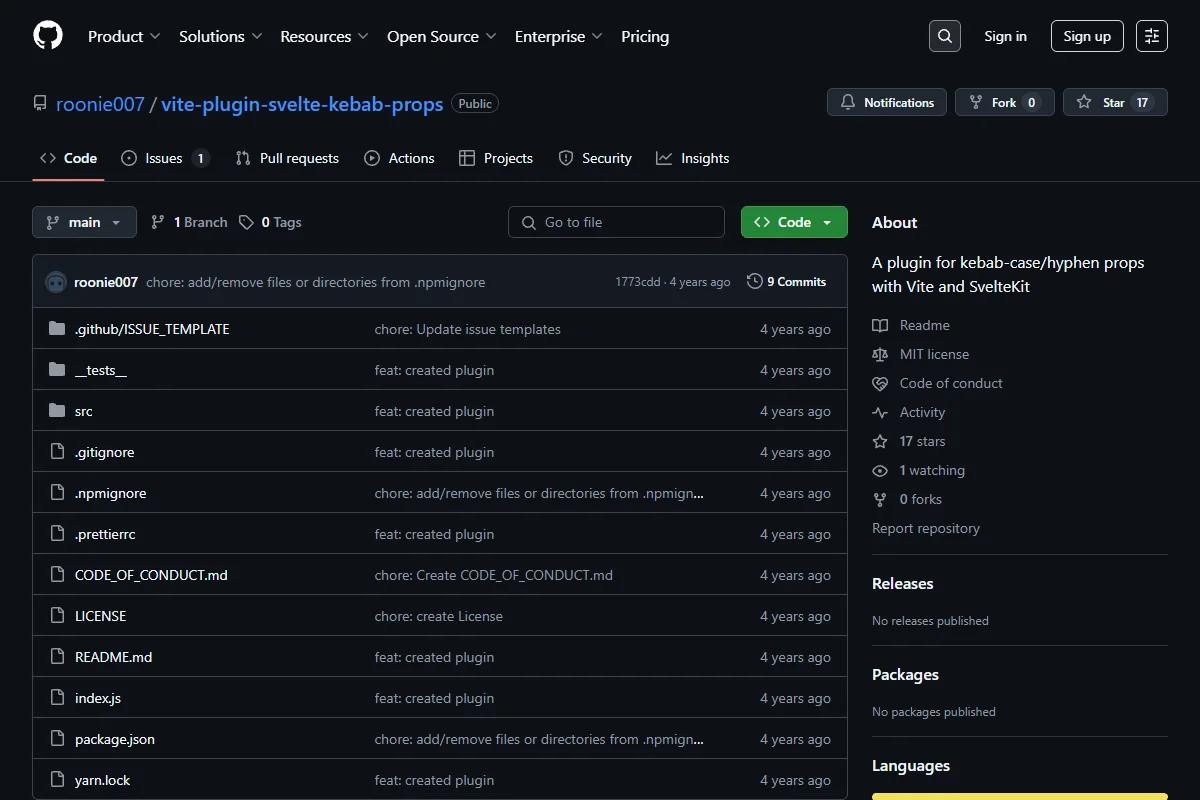Switch to the Issues tab

pyautogui.click(x=165, y=158)
